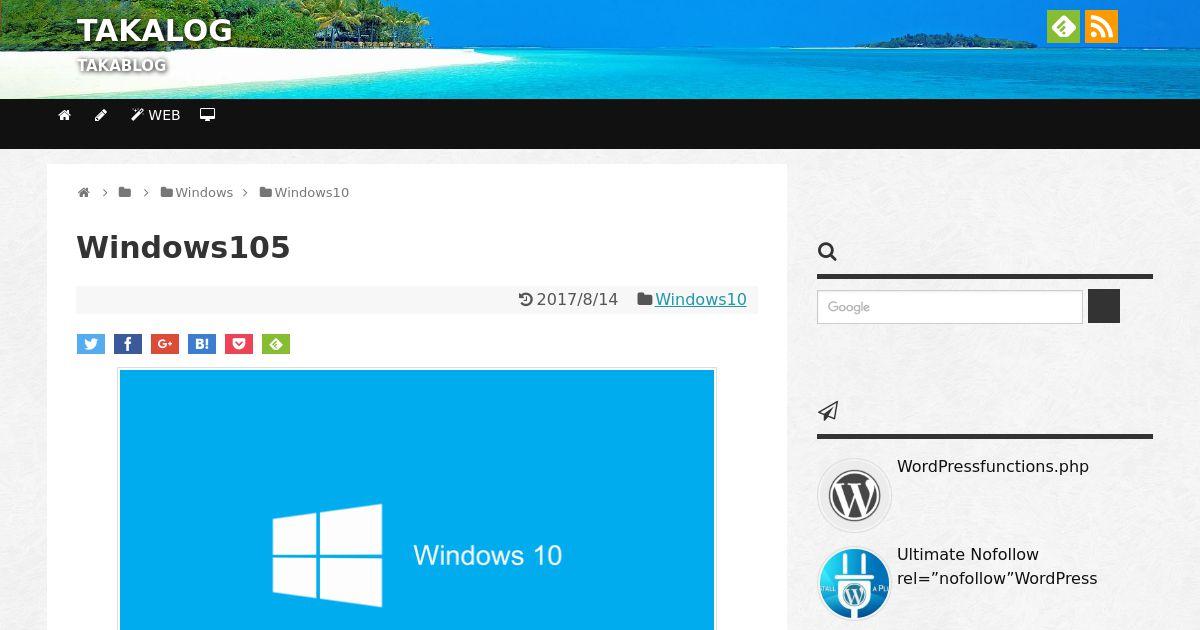Screen dimensions: 1200x630
Task: Click the first breadcrumb folder icon
Action: click(125, 193)
